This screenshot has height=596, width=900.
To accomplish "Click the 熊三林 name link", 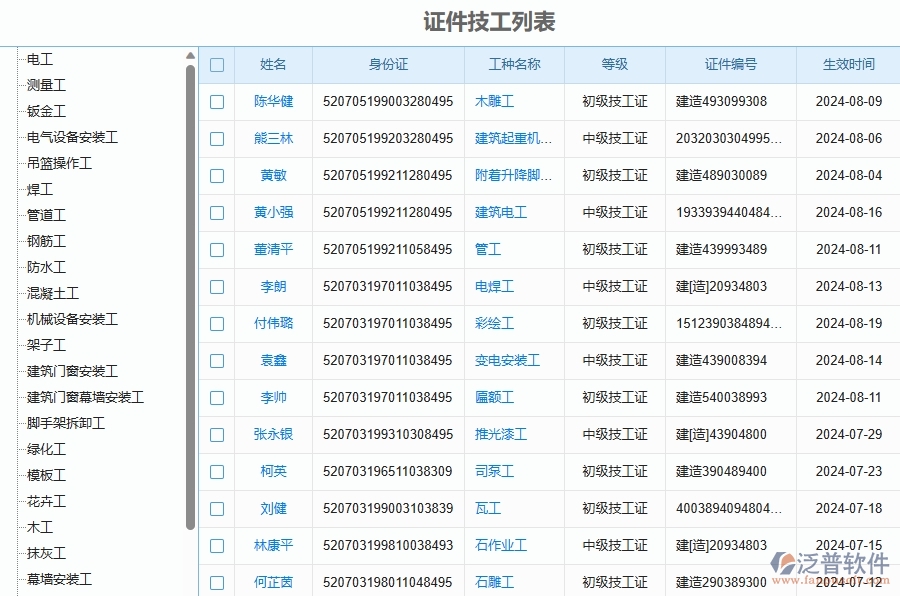I will pyautogui.click(x=273, y=138).
